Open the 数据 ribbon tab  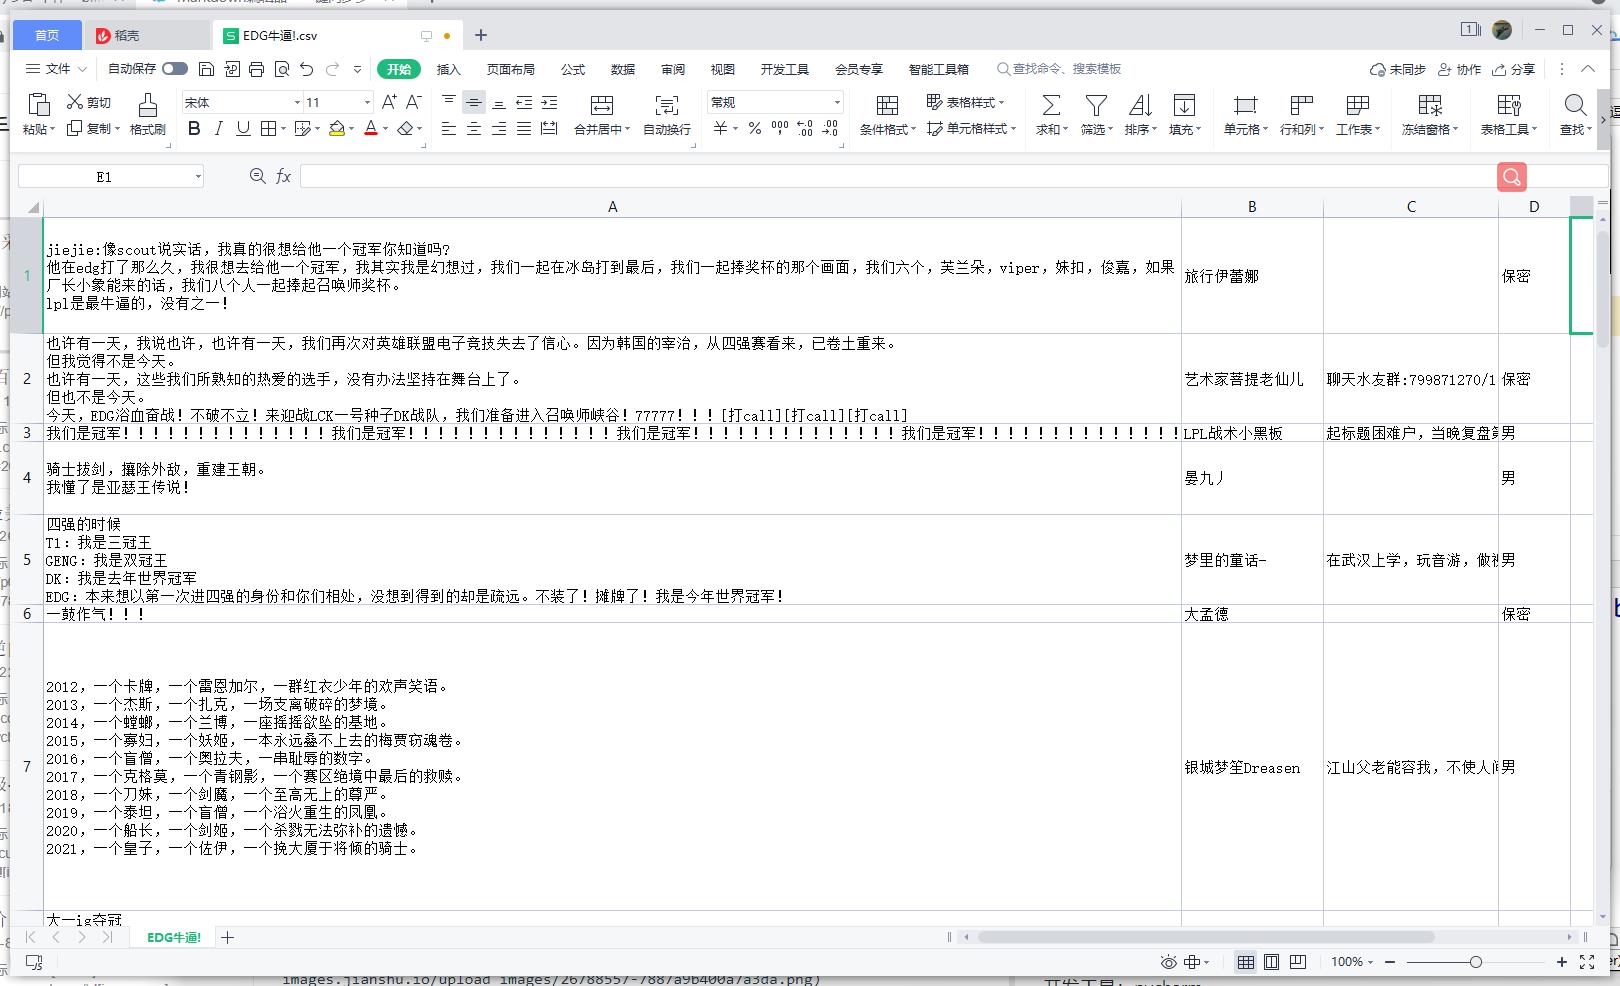623,69
